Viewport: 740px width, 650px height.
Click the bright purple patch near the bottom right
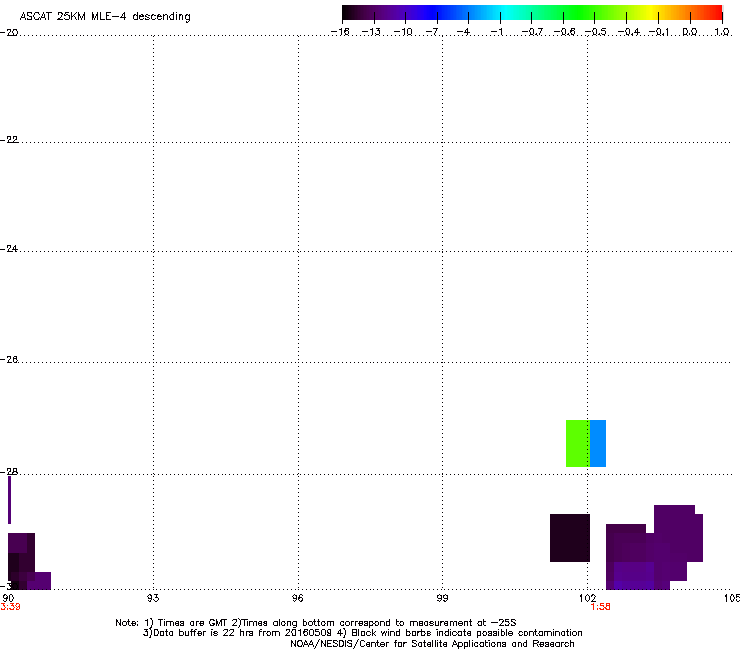(x=634, y=575)
